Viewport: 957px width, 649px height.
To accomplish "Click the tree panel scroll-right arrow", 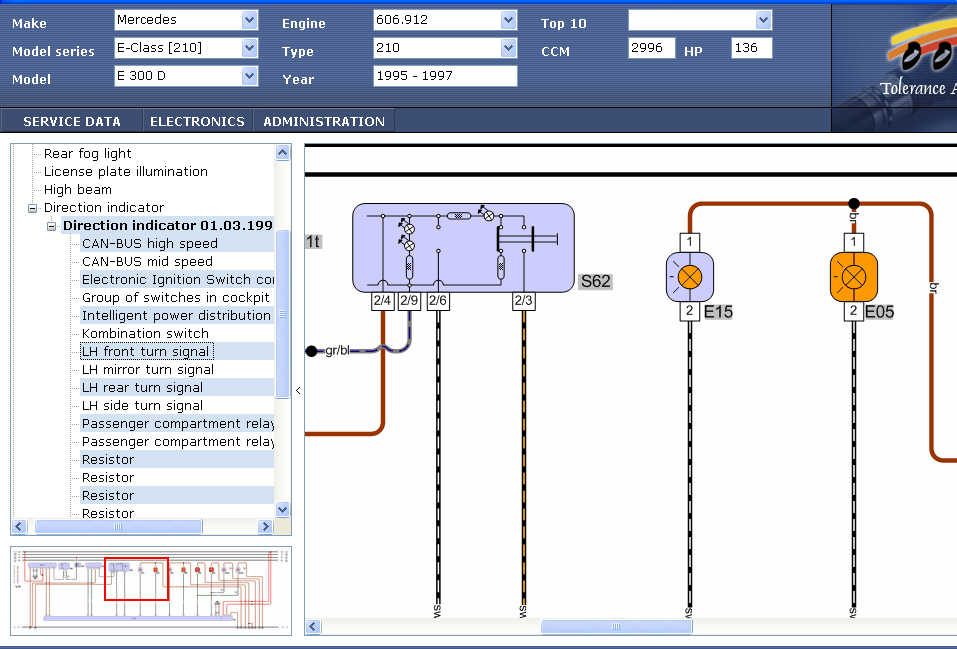I will pos(265,526).
